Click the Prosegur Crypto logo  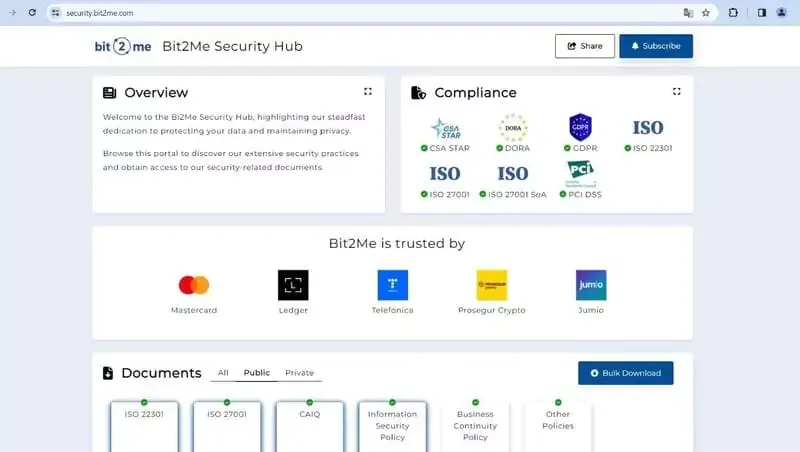[x=491, y=285]
